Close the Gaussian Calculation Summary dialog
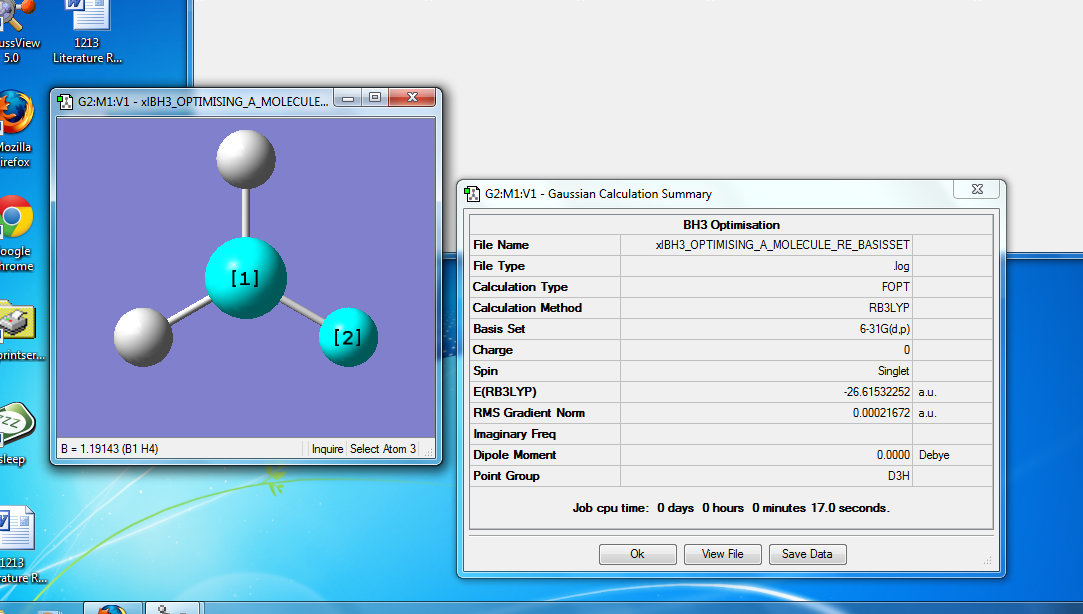This screenshot has height=614, width=1083. [x=977, y=189]
